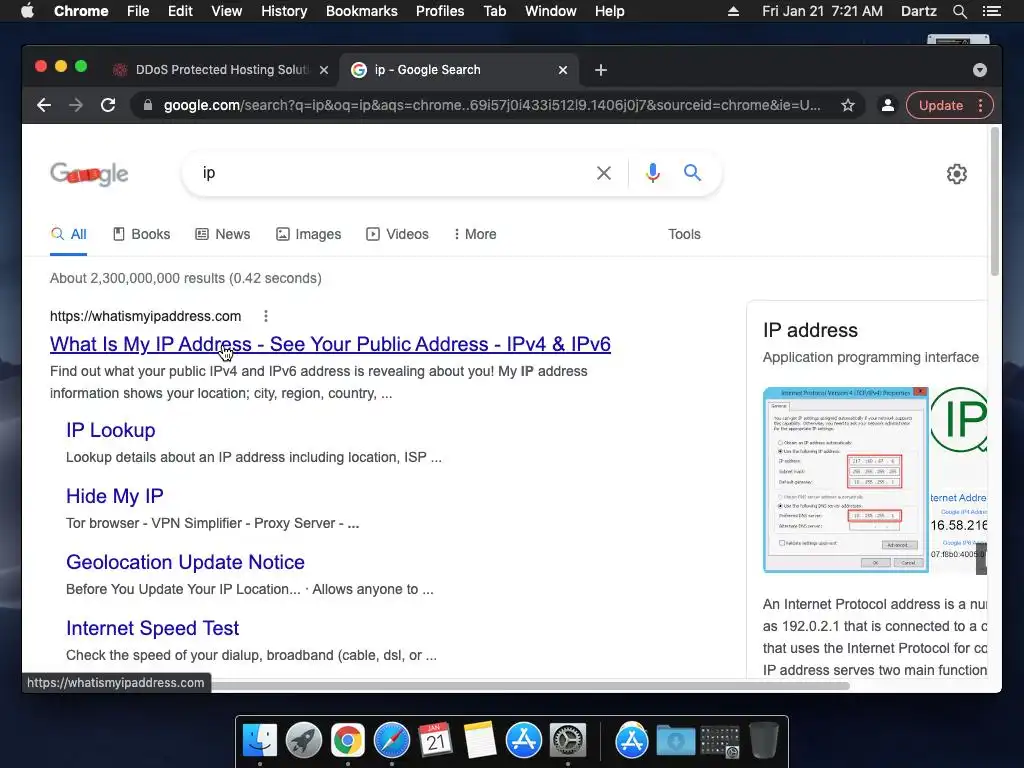This screenshot has height=768, width=1024.
Task: Open a new tab with the plus button
Action: (x=601, y=70)
